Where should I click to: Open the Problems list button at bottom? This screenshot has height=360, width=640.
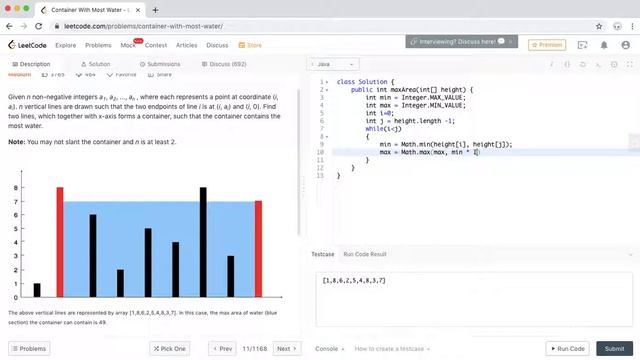click(x=29, y=349)
